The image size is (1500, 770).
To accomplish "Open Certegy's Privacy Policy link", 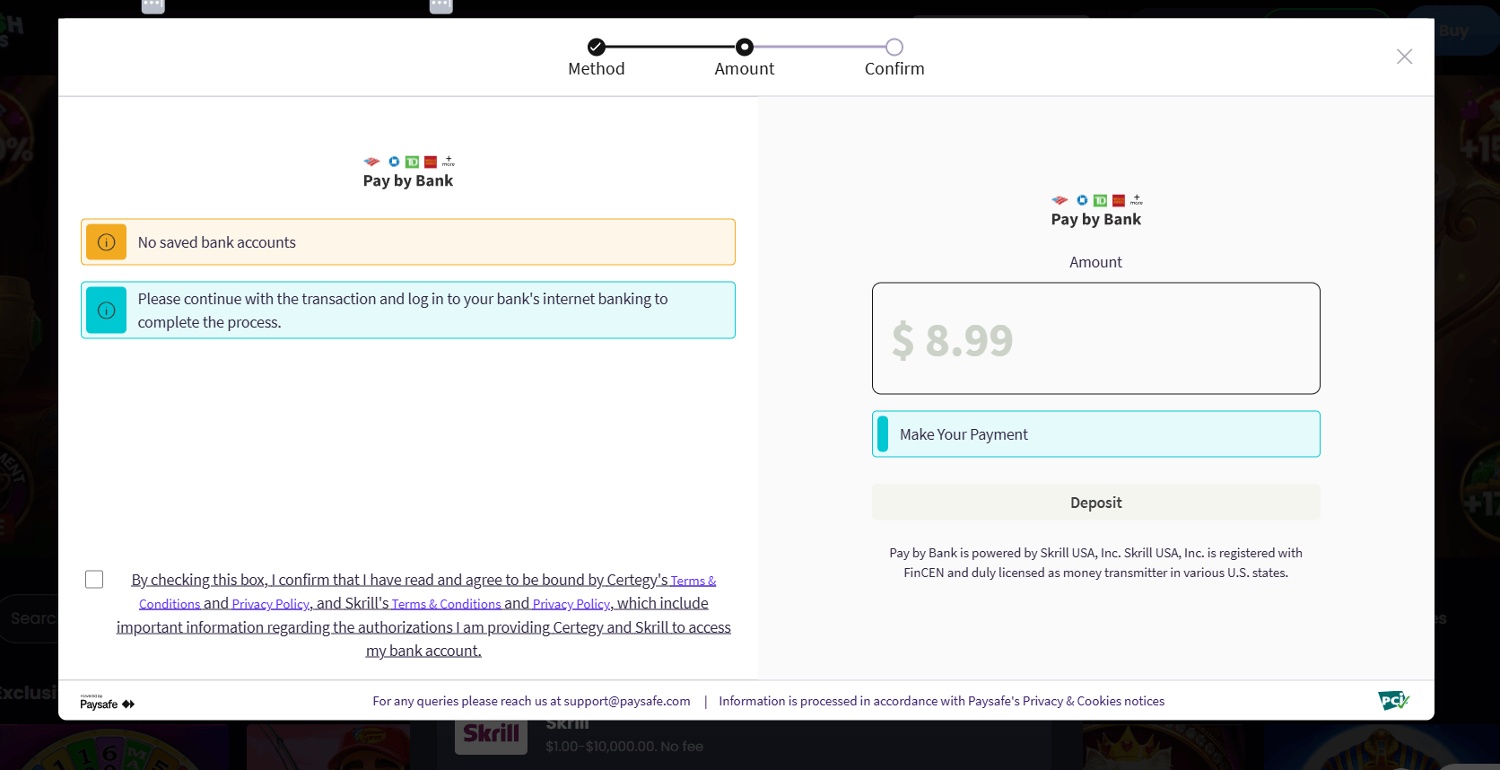I will (270, 604).
